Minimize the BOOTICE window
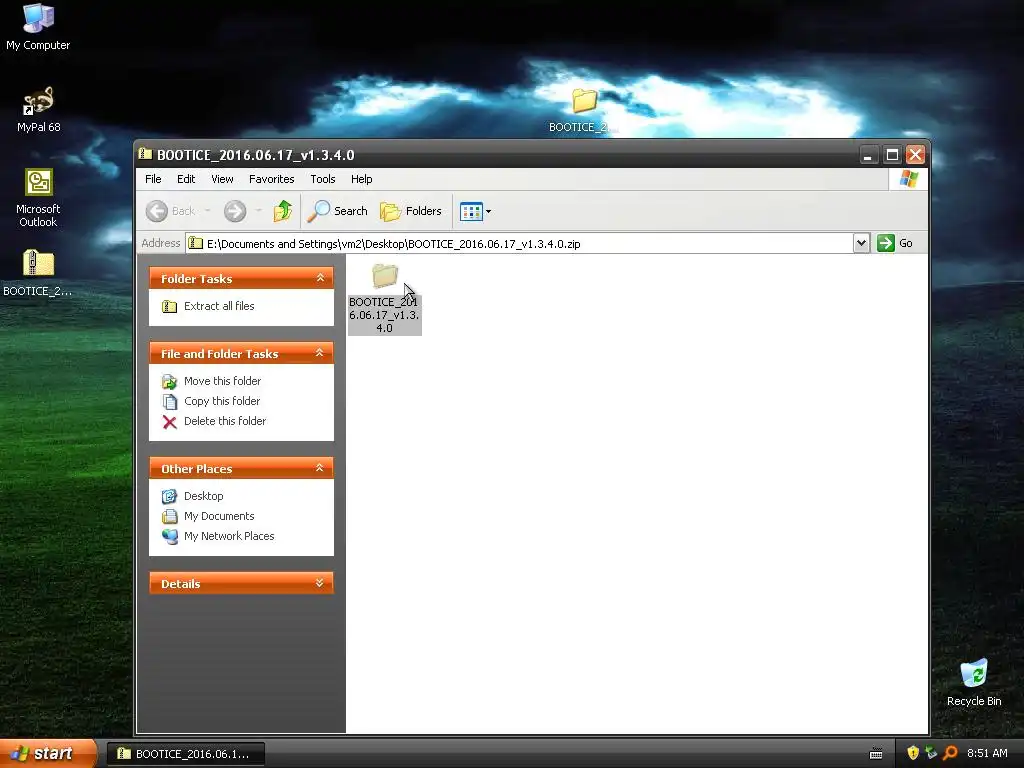The height and width of the screenshot is (768, 1024). (868, 155)
